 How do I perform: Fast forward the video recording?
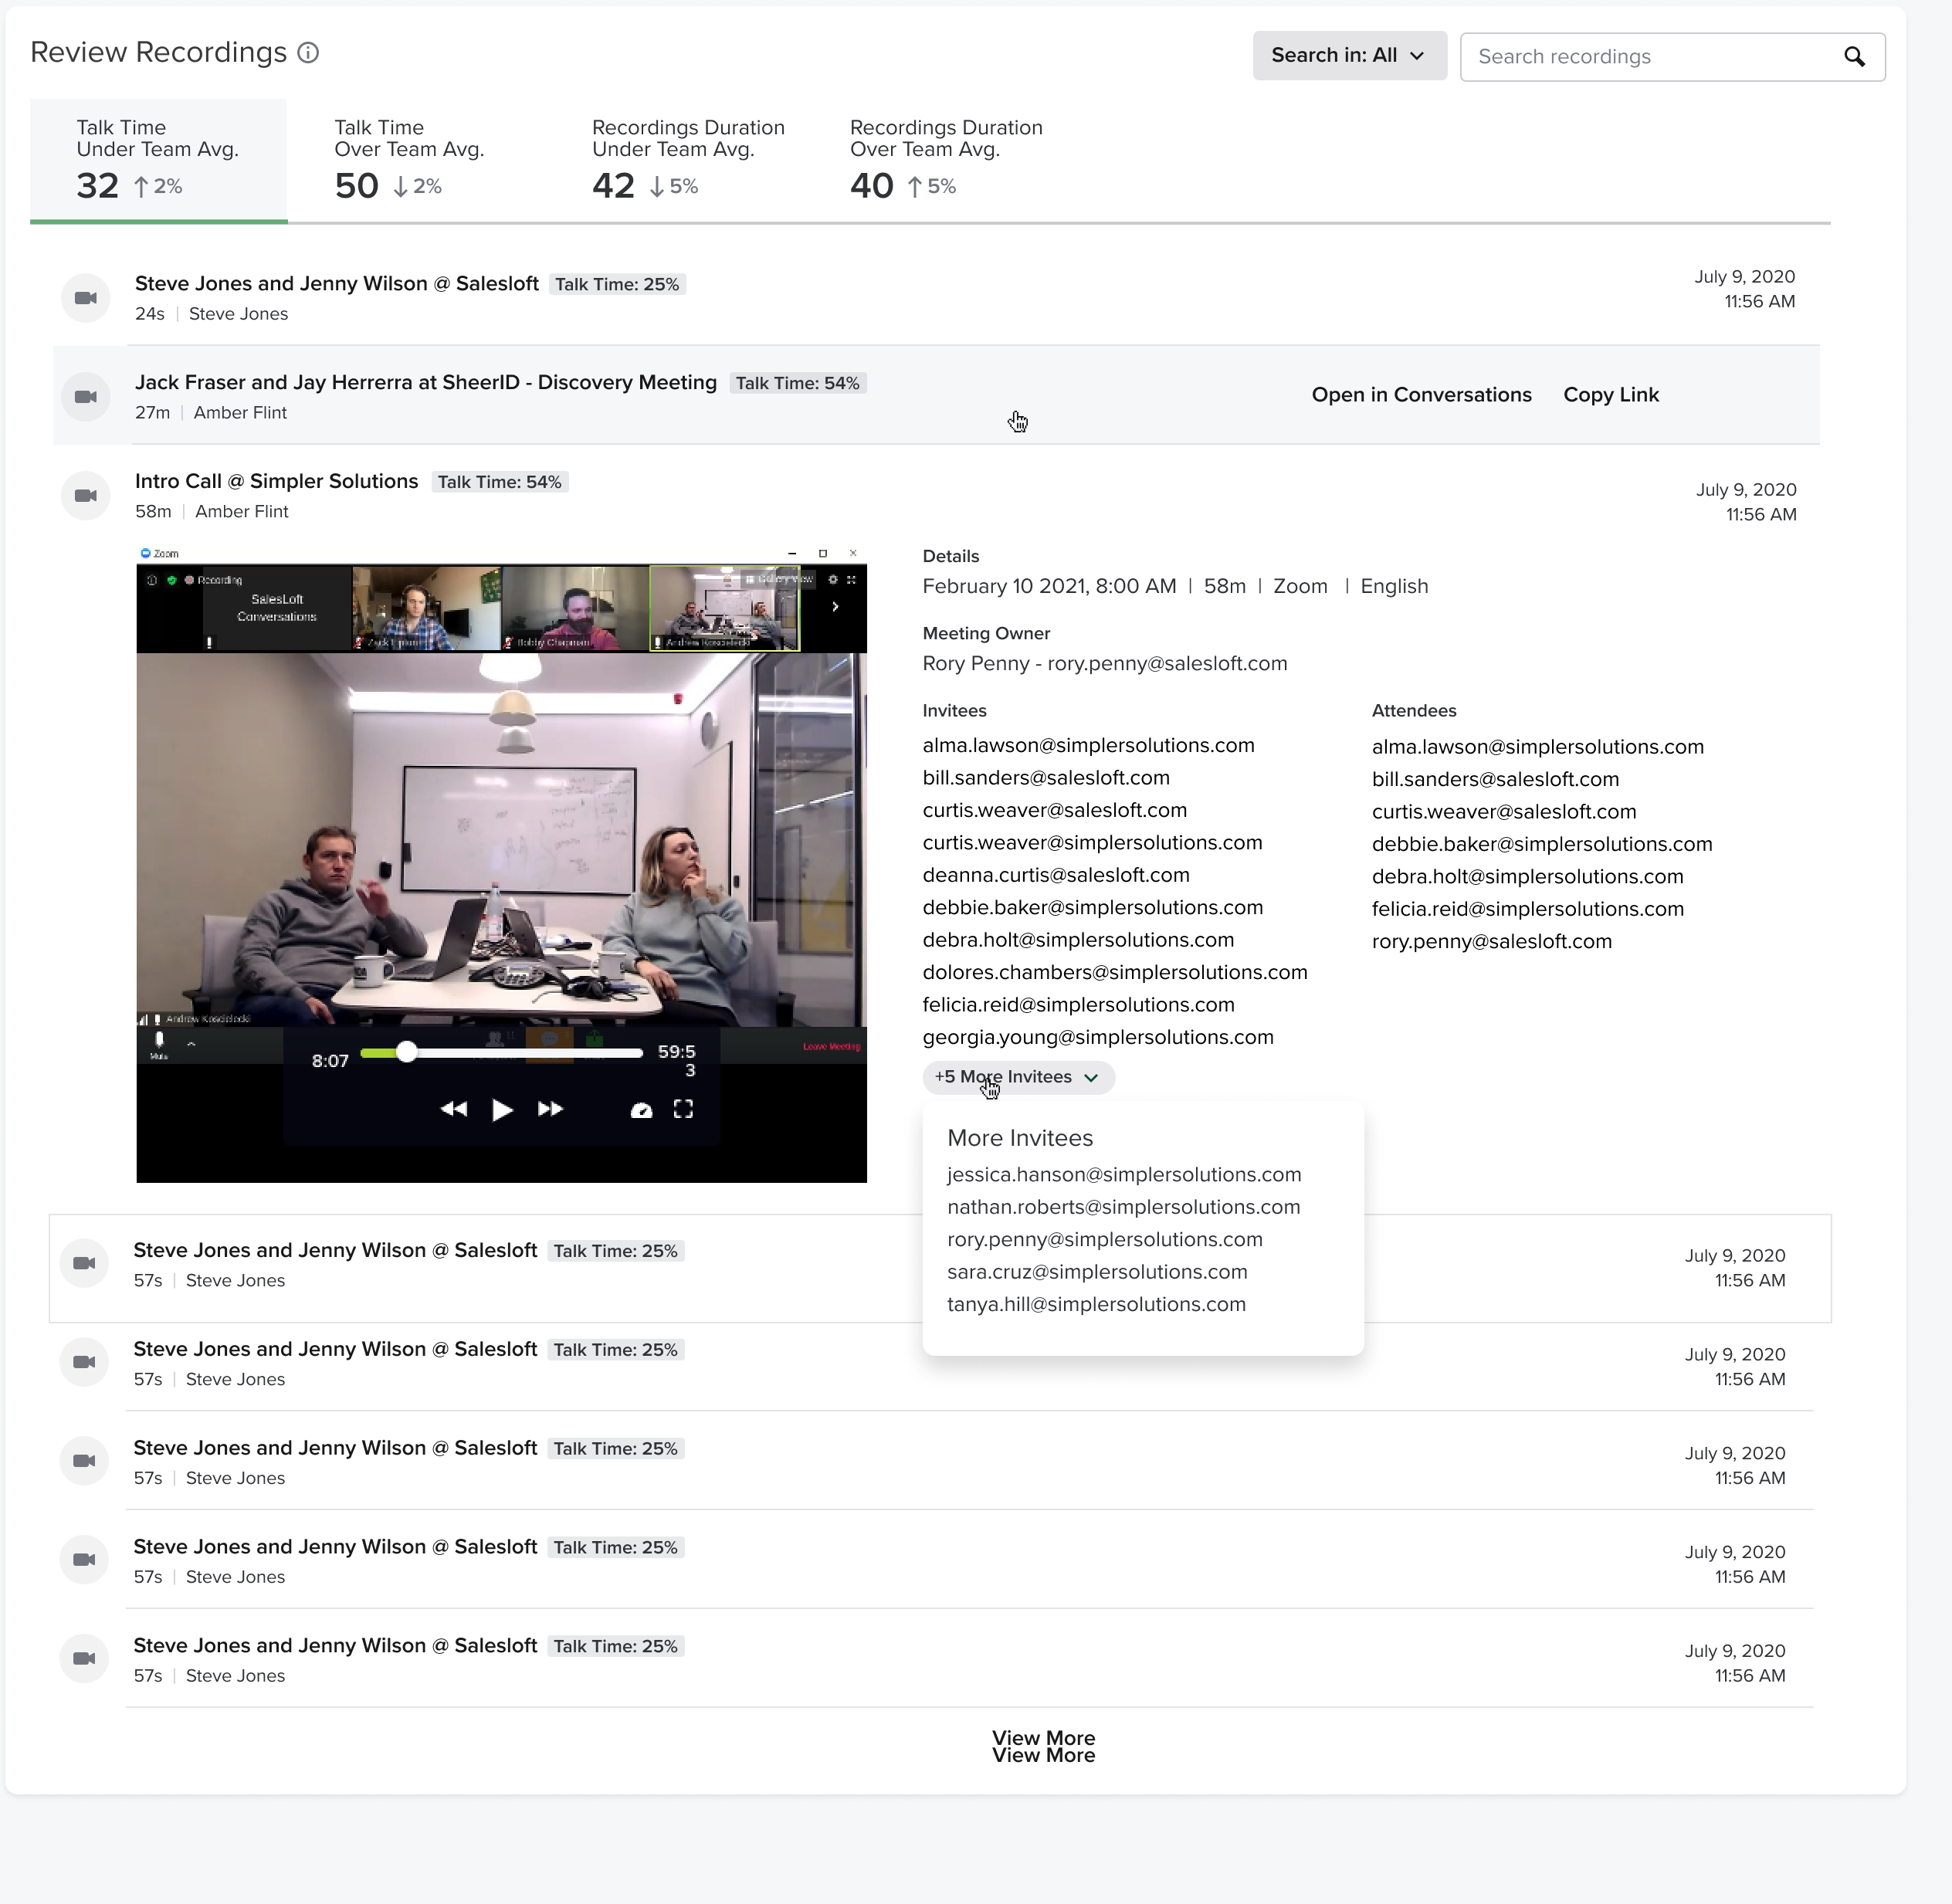[x=550, y=1109]
